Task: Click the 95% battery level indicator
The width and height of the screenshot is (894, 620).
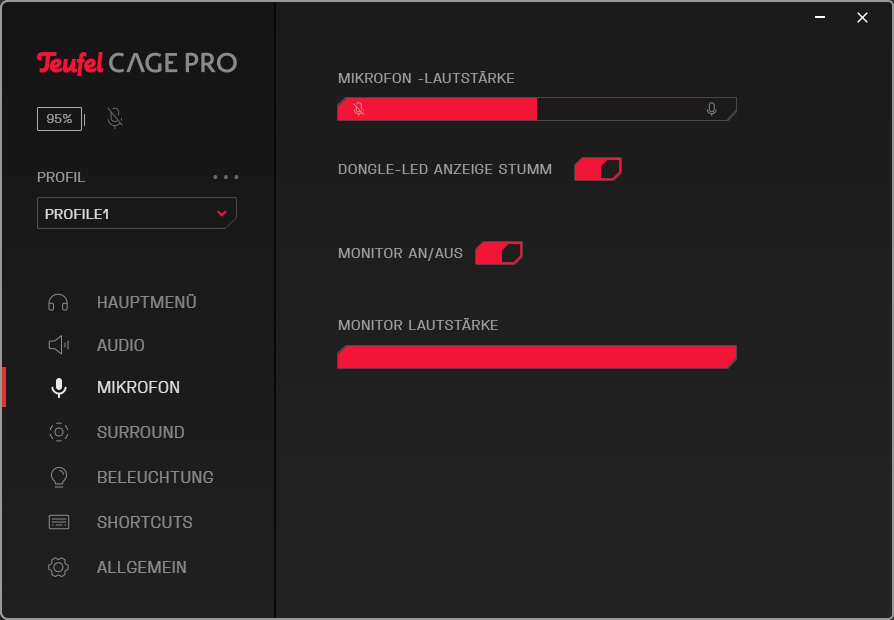Action: [x=59, y=119]
